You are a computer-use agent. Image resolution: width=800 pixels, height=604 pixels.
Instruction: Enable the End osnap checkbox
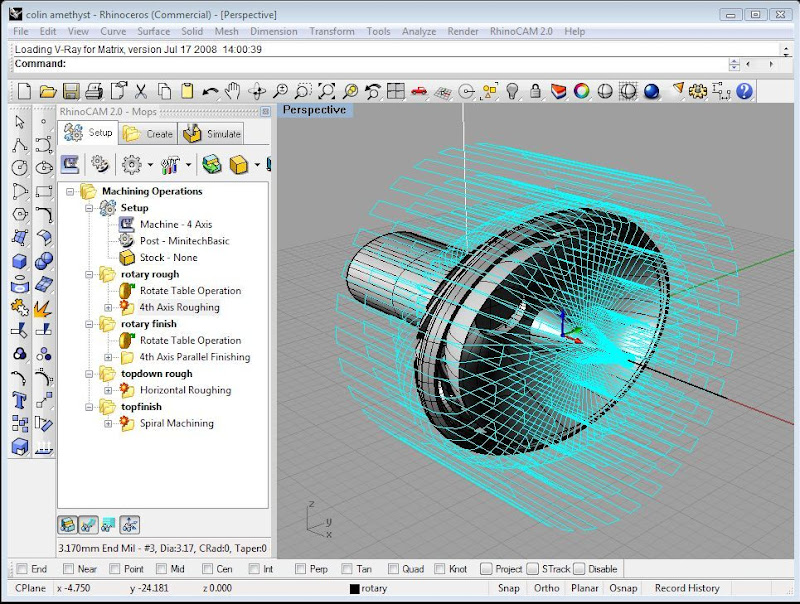[22, 569]
